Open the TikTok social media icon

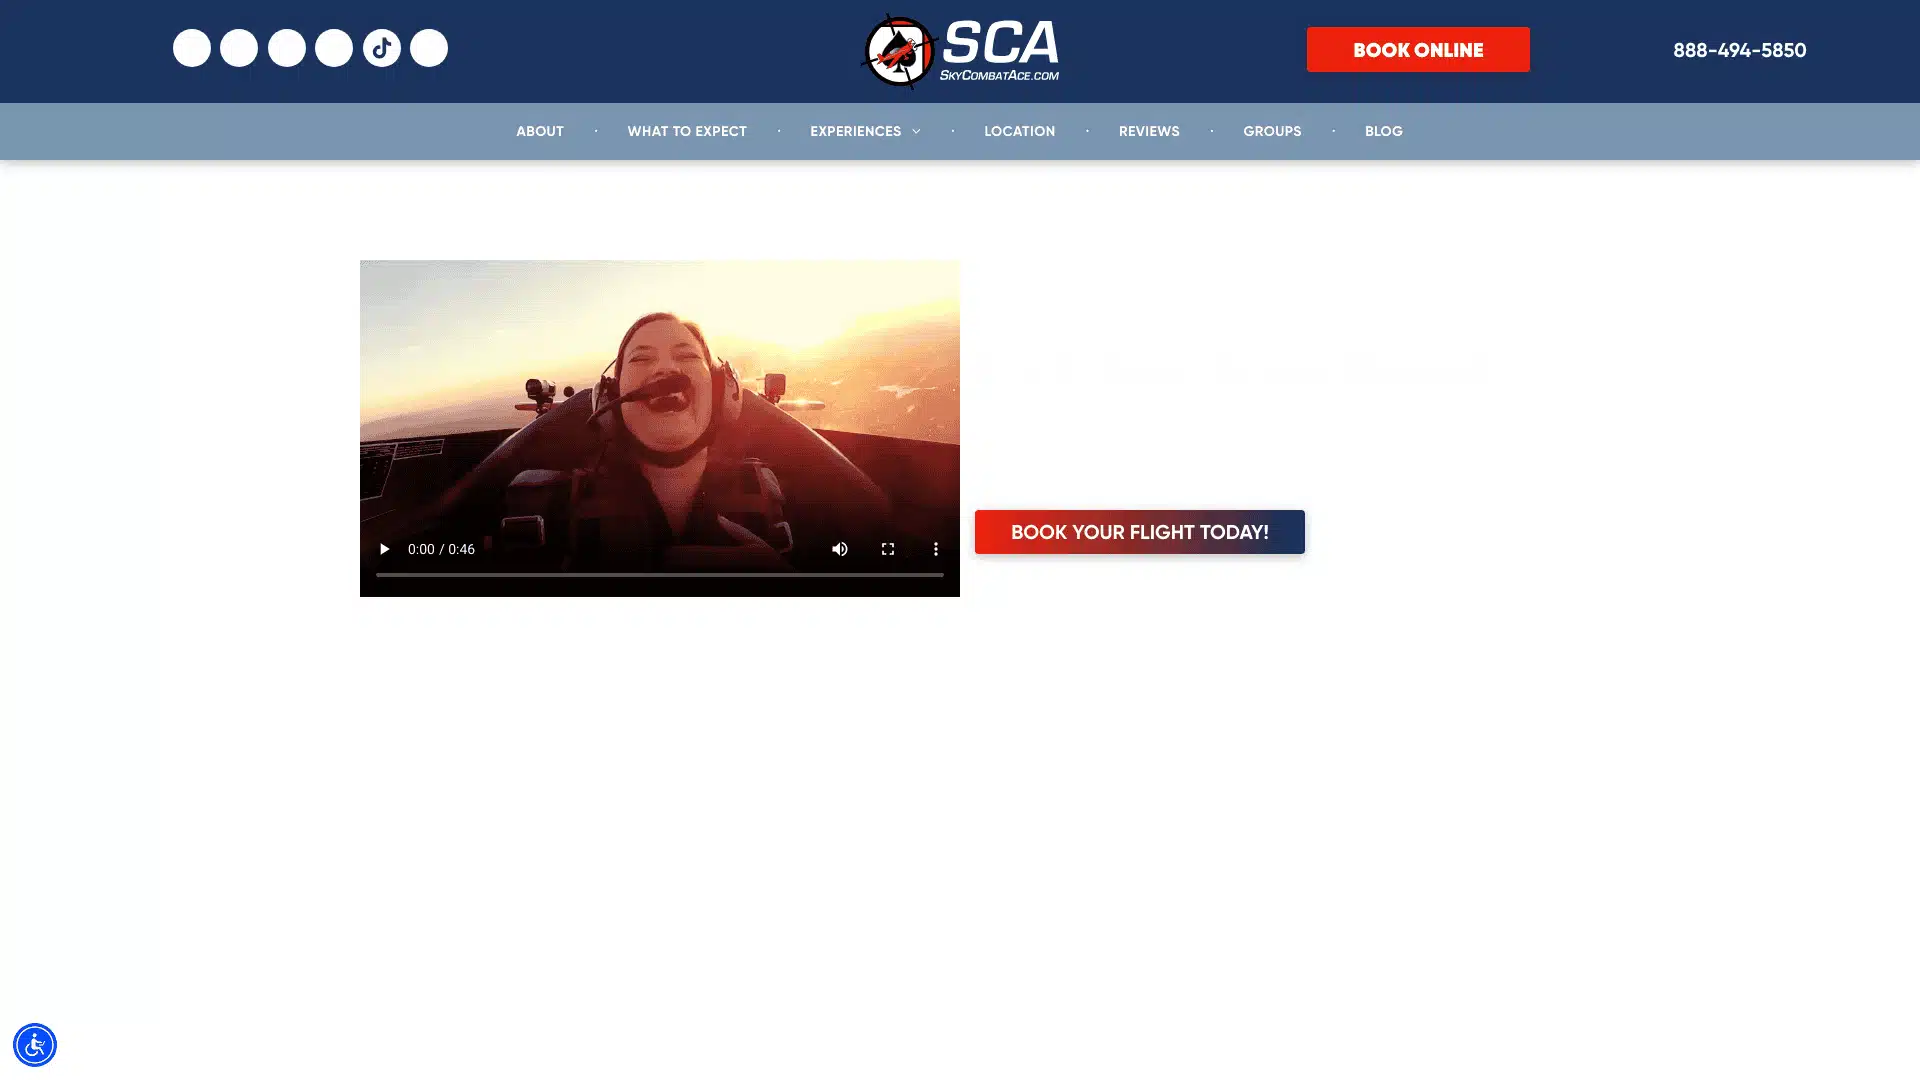point(381,48)
